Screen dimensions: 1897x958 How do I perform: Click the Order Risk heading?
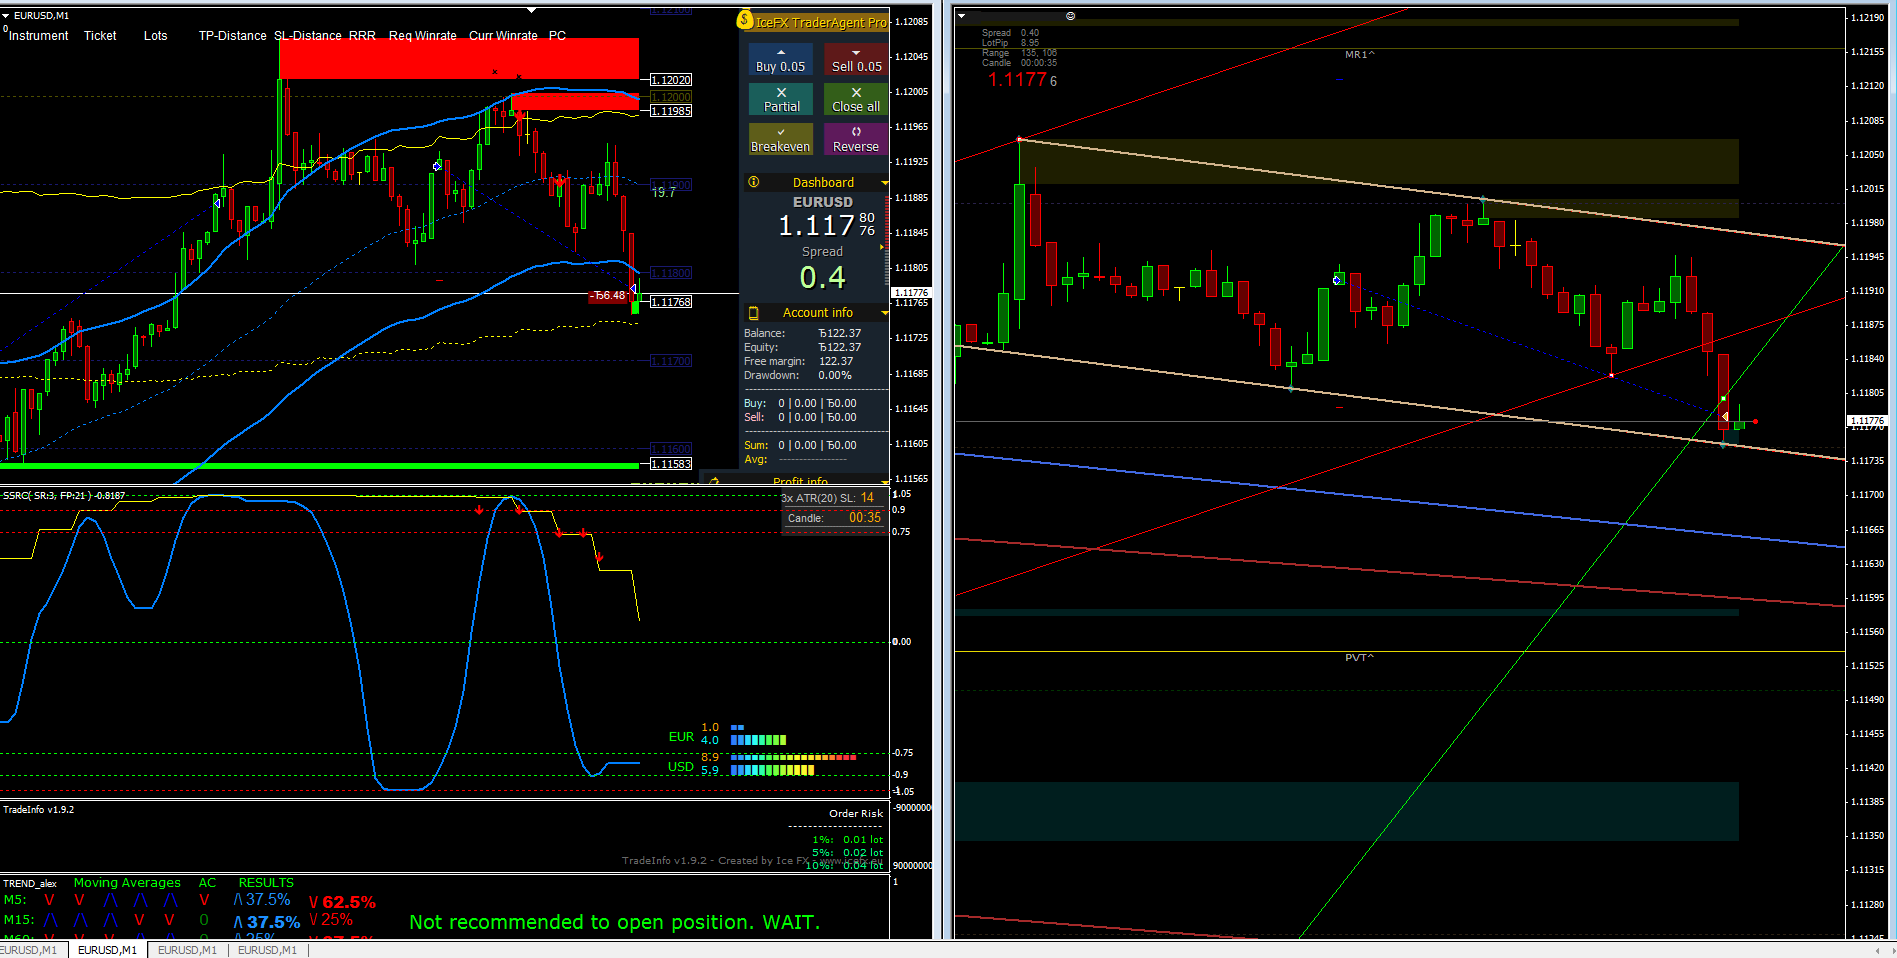(x=856, y=813)
